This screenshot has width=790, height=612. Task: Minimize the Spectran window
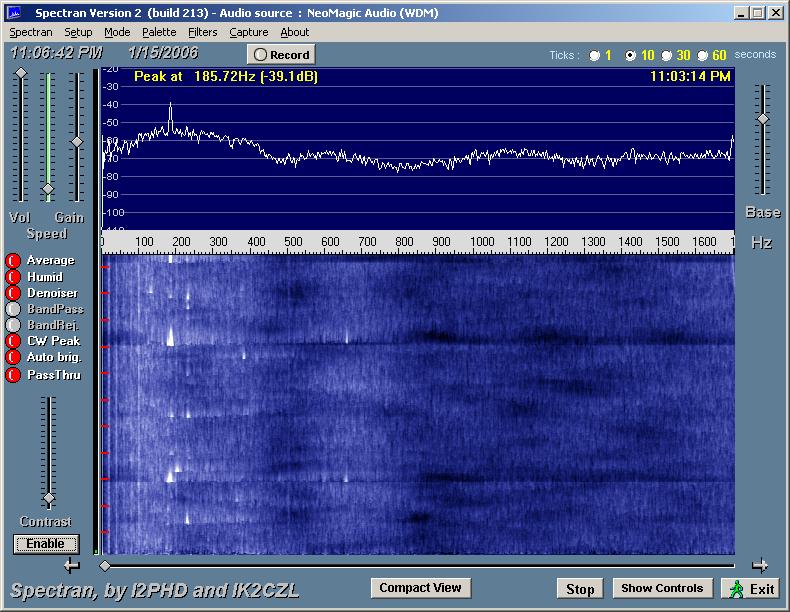coord(740,13)
